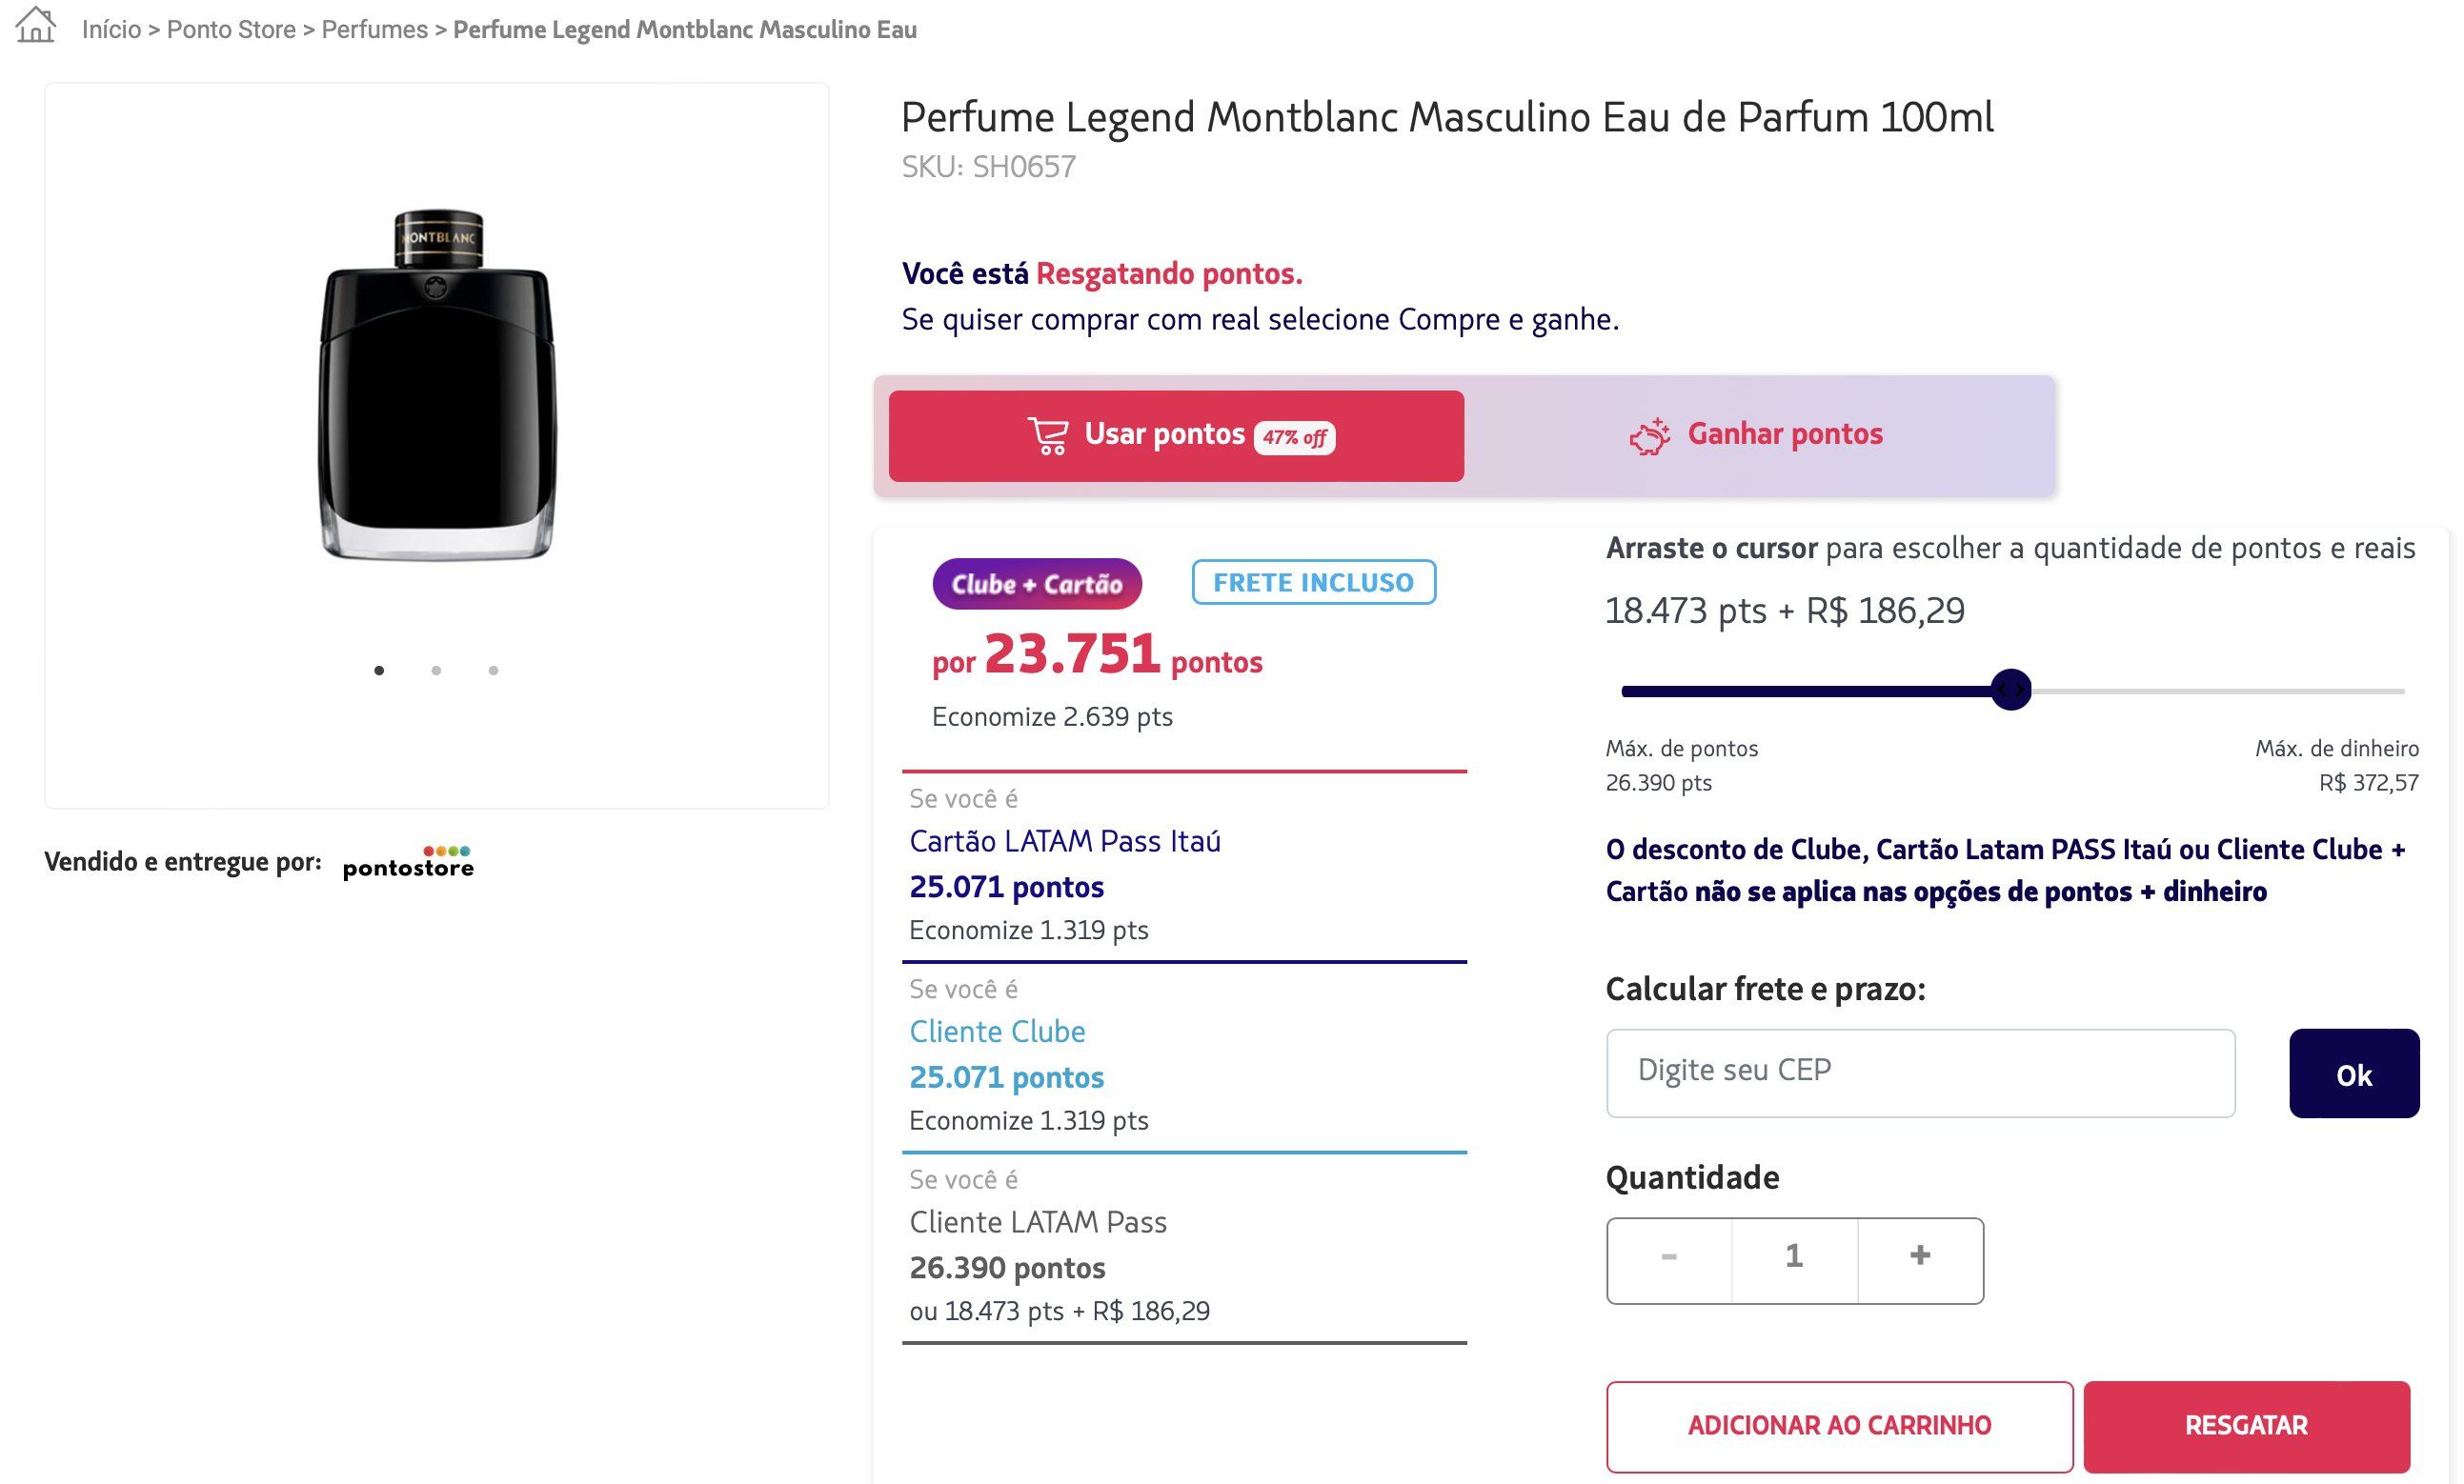Viewport: 2464px width, 1484px height.
Task: Click the RESGATAR button
Action: 2246,1426
